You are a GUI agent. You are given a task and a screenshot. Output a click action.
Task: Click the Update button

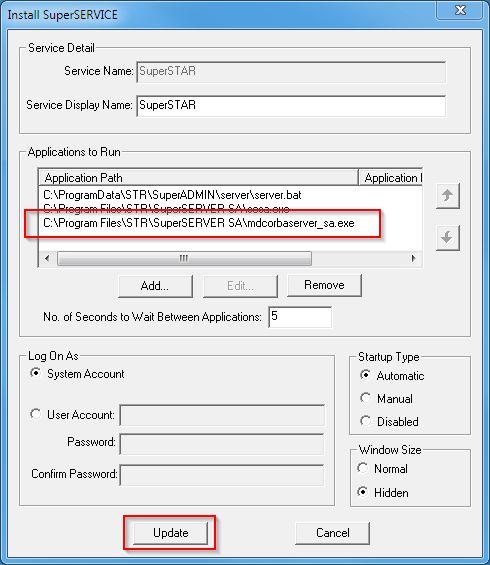[171, 533]
